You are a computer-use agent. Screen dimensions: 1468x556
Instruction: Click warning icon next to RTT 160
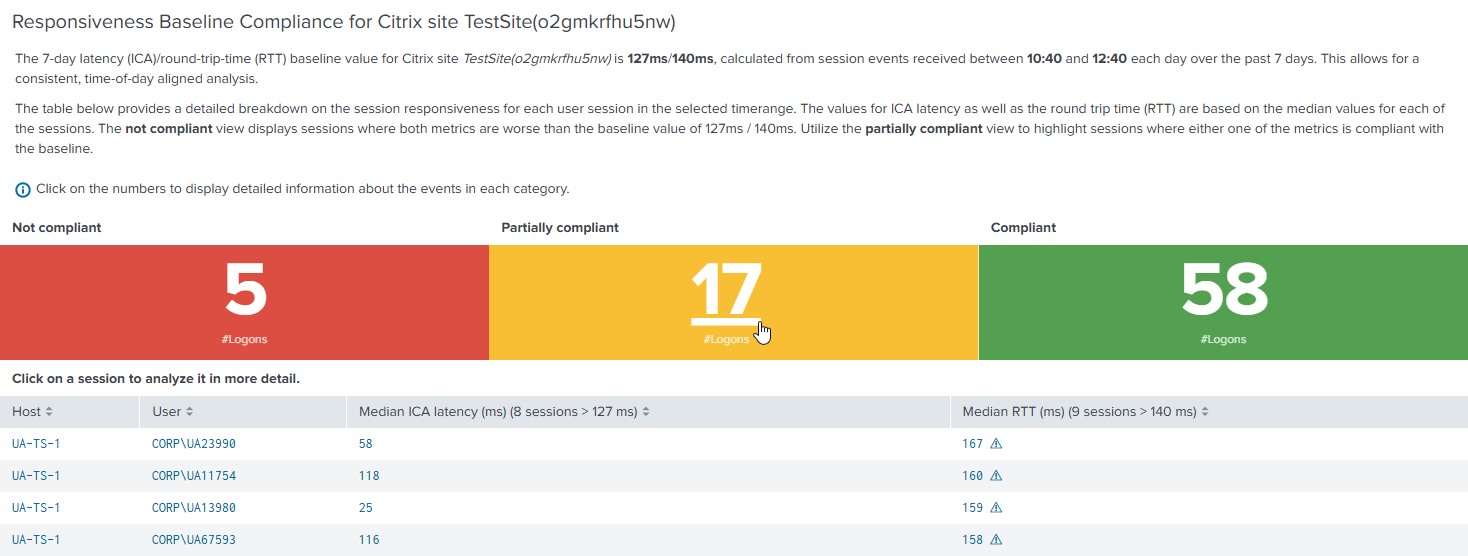point(996,476)
